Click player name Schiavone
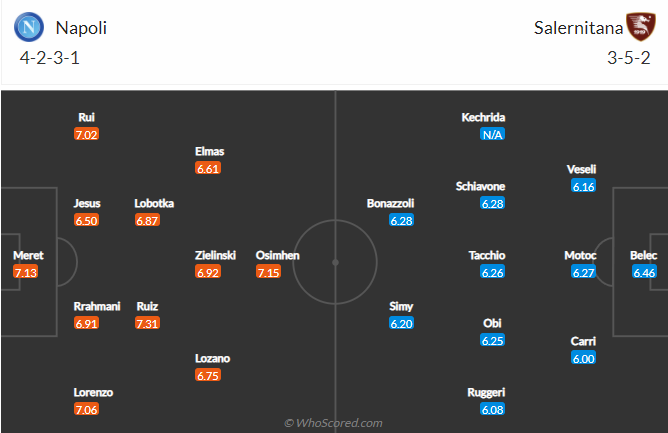Viewport: 668px width, 433px height. click(x=480, y=186)
